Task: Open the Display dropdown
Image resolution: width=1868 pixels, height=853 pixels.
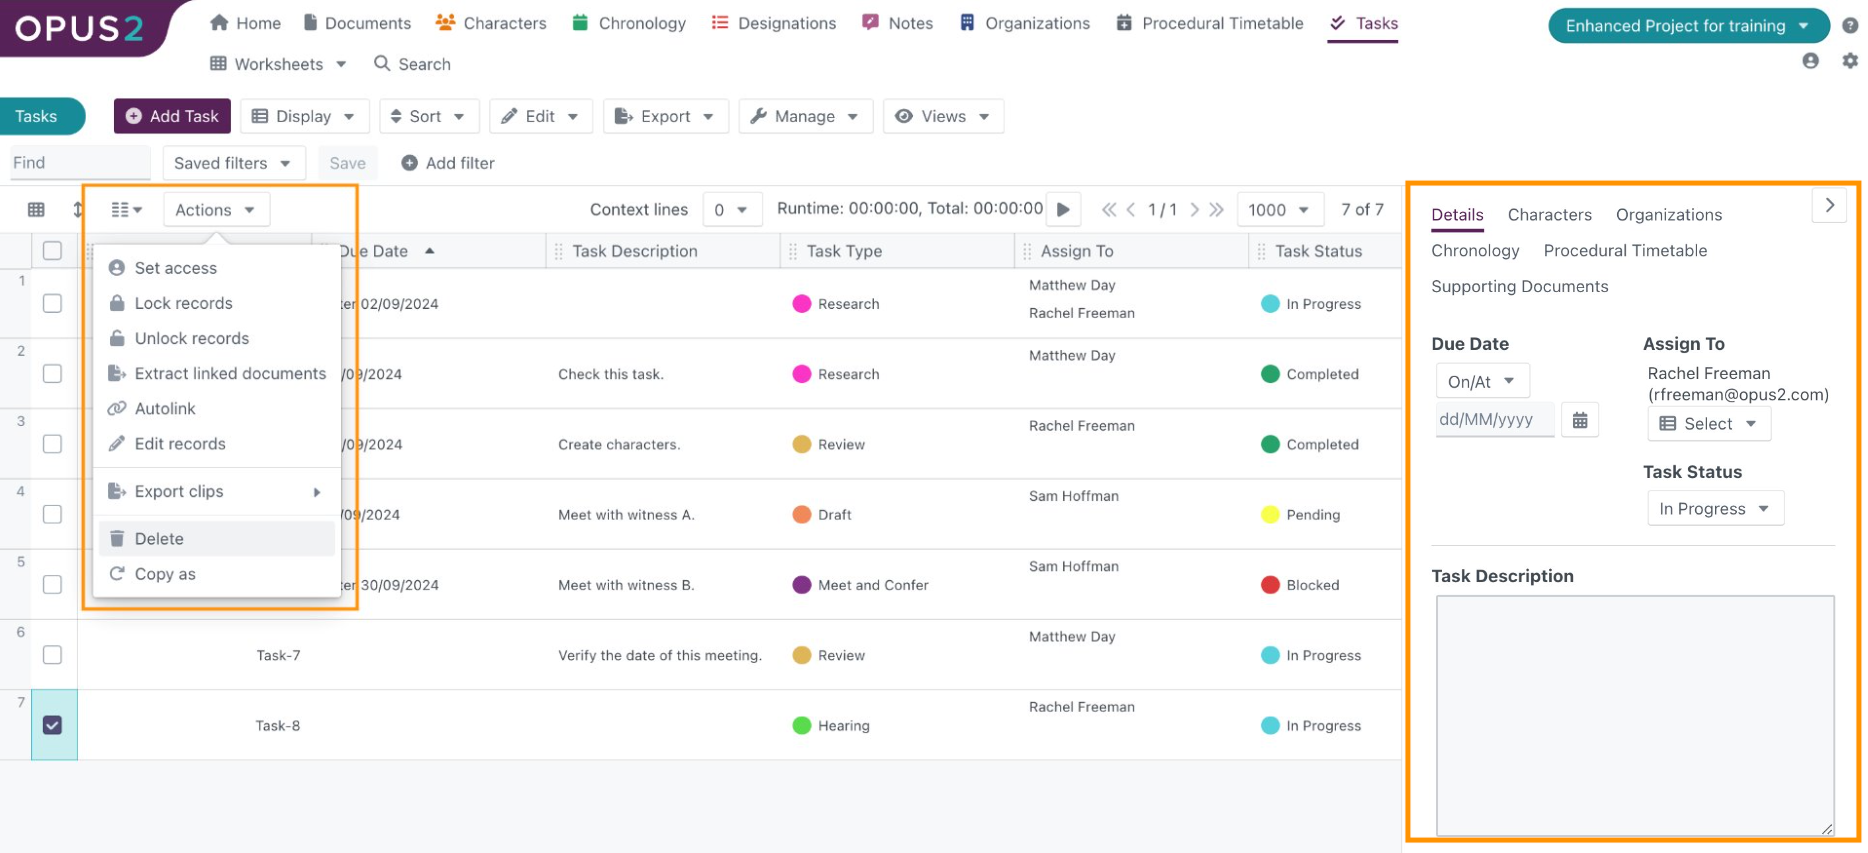Action: coord(304,116)
